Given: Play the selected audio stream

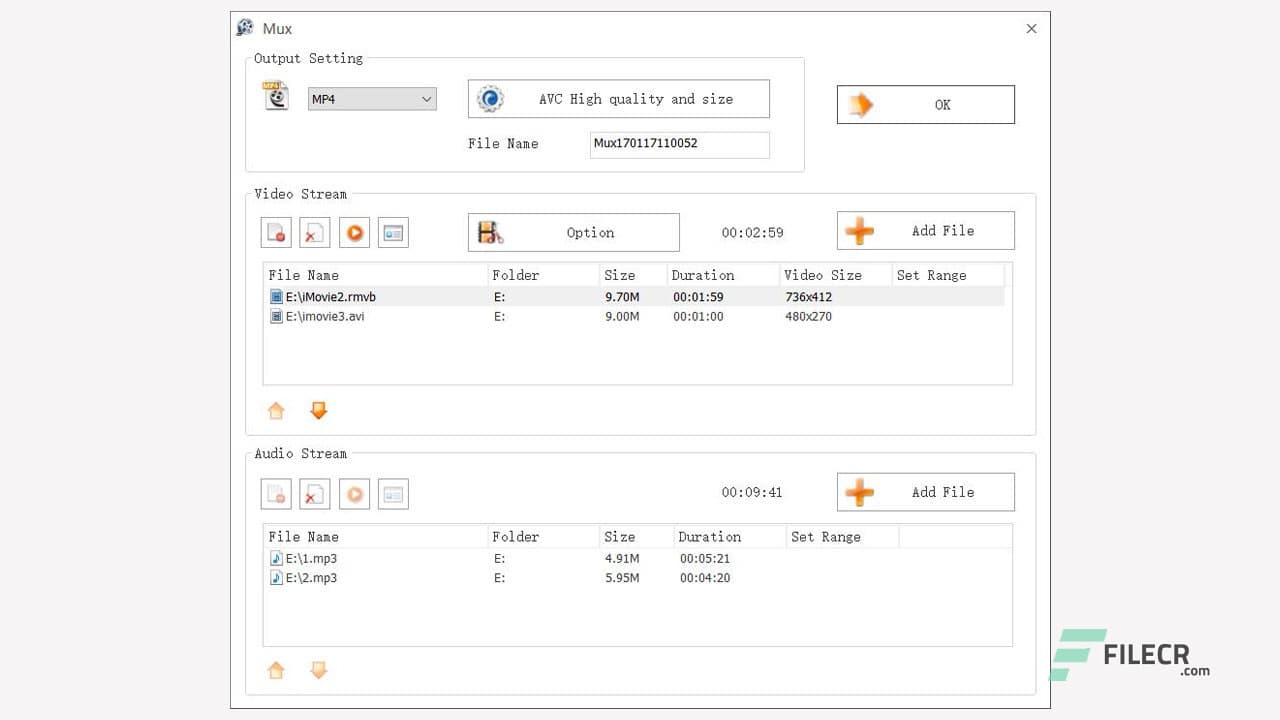Looking at the screenshot, I should [354, 492].
